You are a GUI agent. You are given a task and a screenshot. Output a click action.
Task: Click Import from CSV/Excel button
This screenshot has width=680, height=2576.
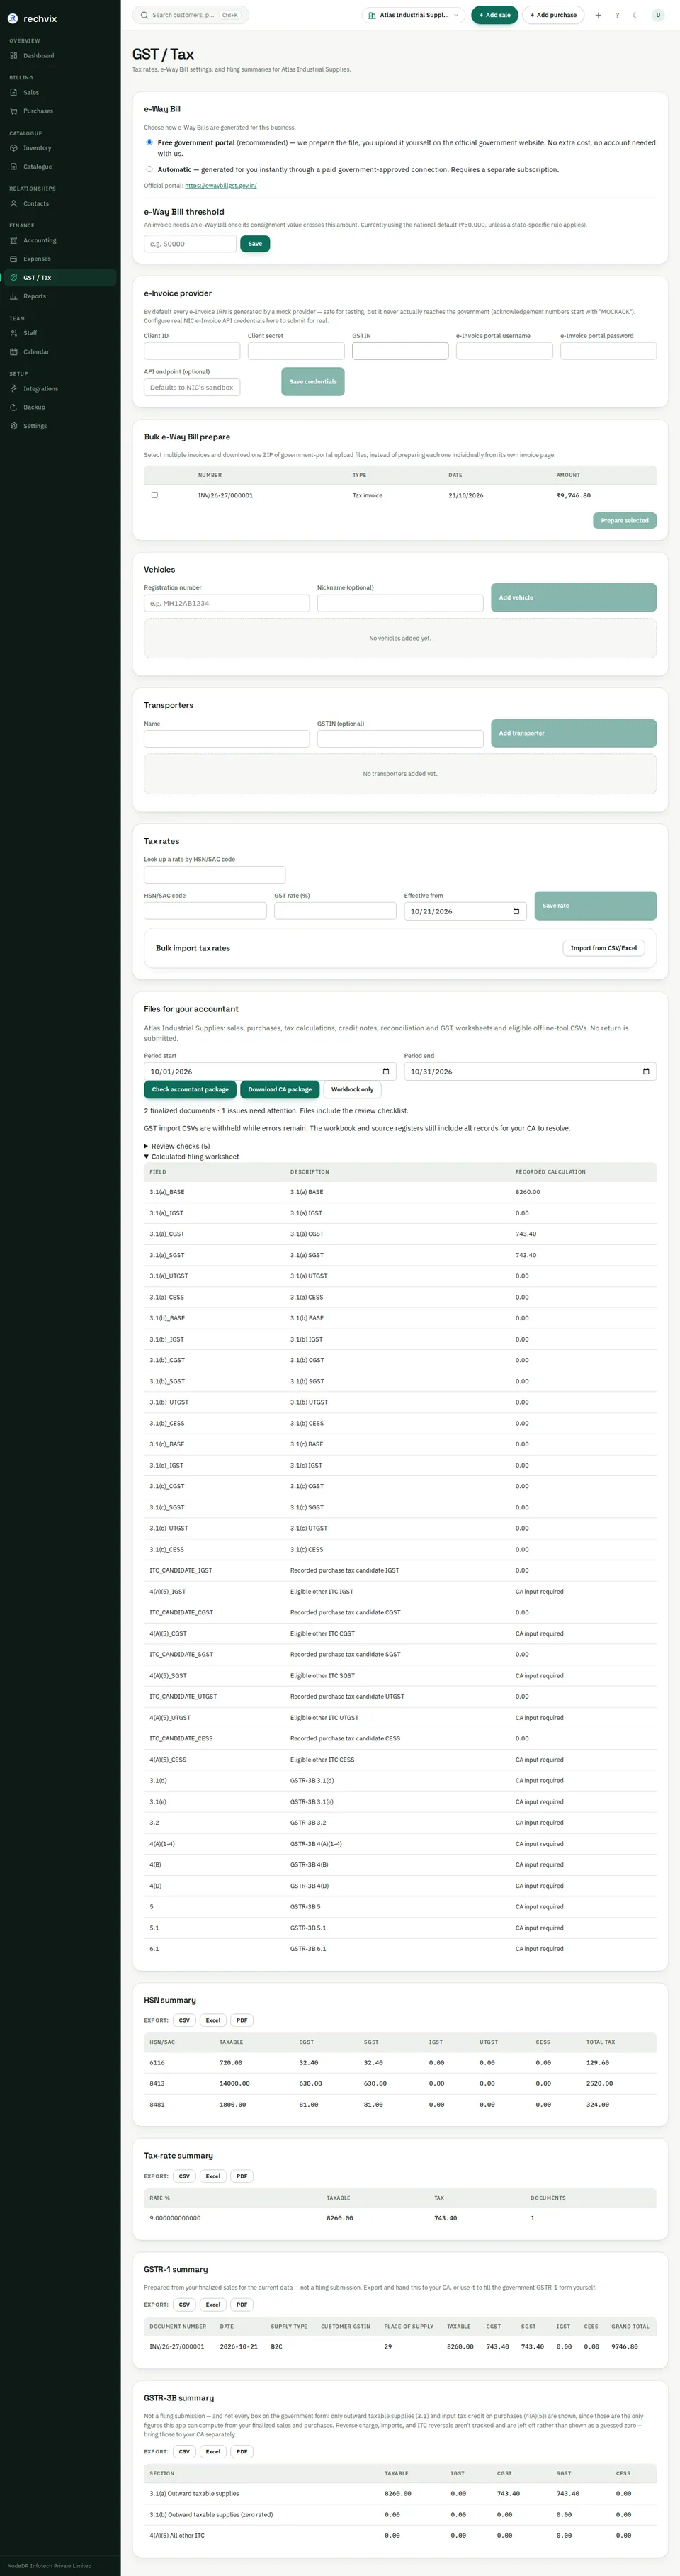[604, 948]
